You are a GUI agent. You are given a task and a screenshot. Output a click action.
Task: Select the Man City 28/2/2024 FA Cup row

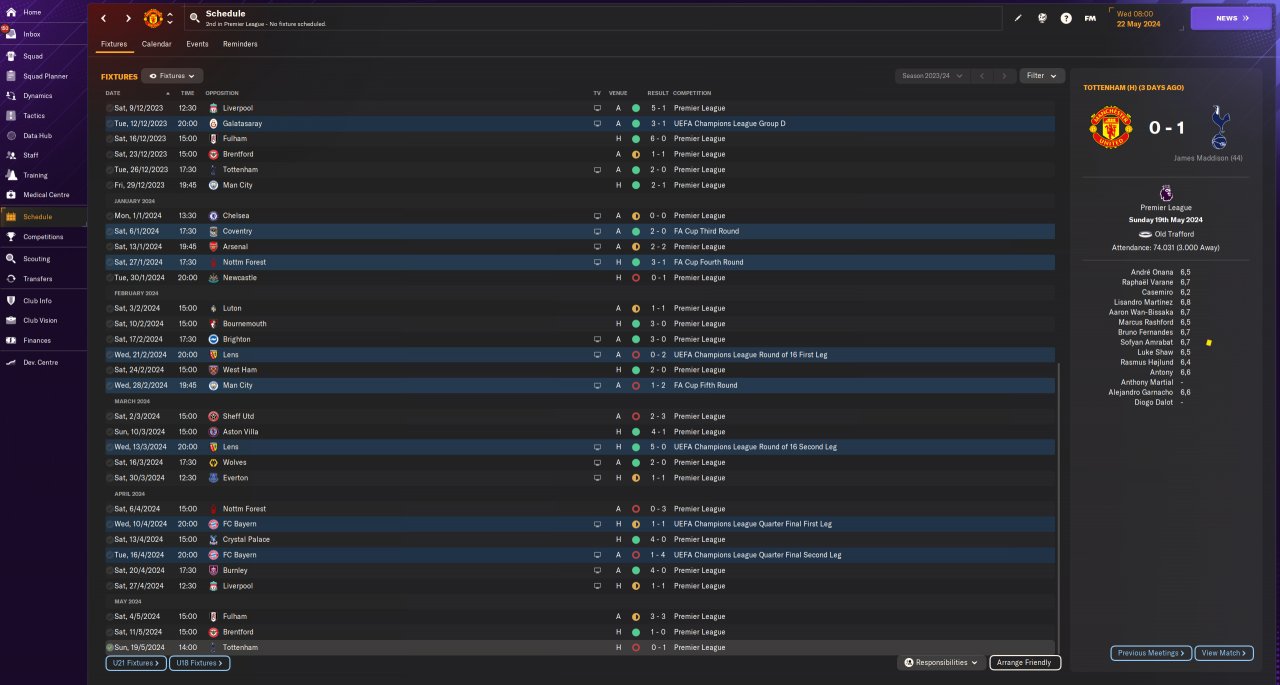coord(580,385)
